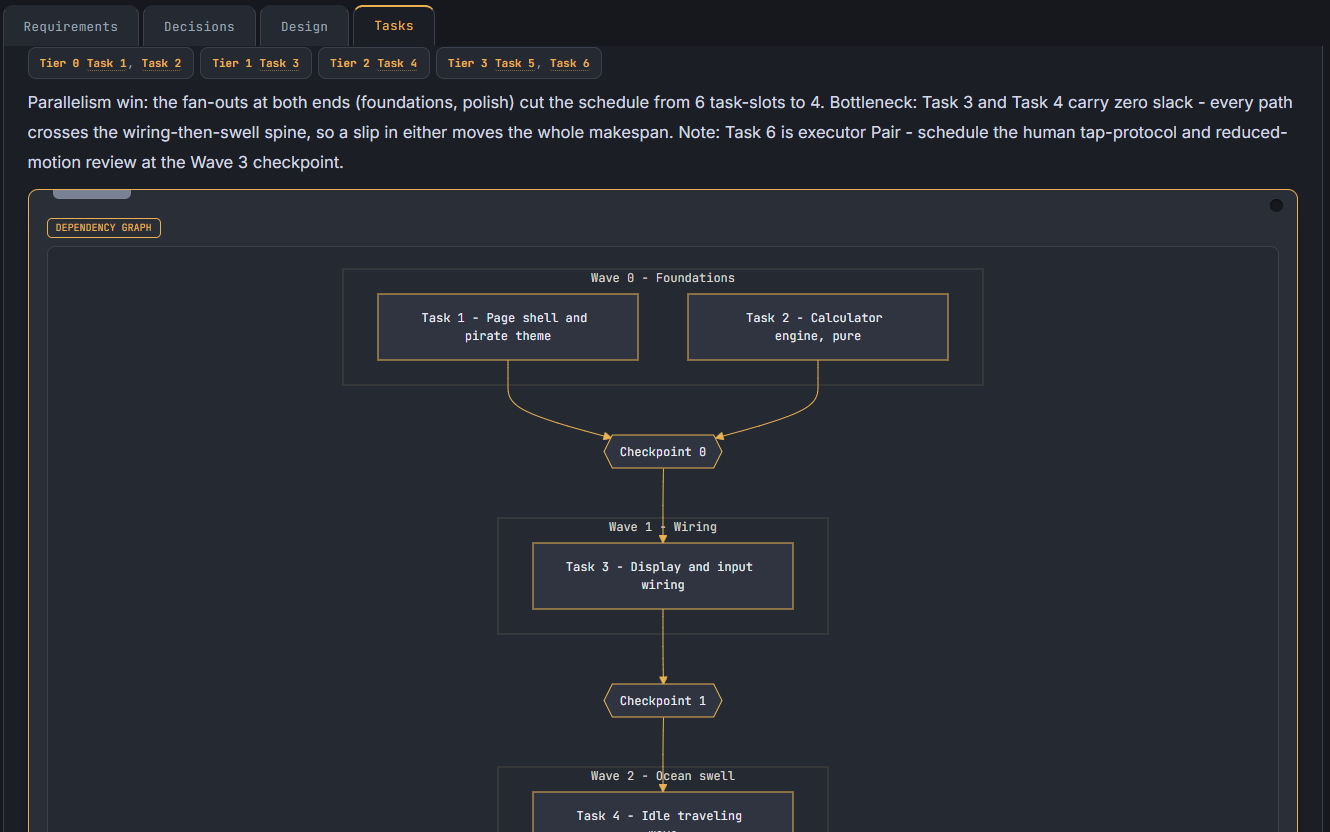This screenshot has width=1330, height=832.
Task: Click the 'Parallelism win' paragraph text
Action: 660,132
